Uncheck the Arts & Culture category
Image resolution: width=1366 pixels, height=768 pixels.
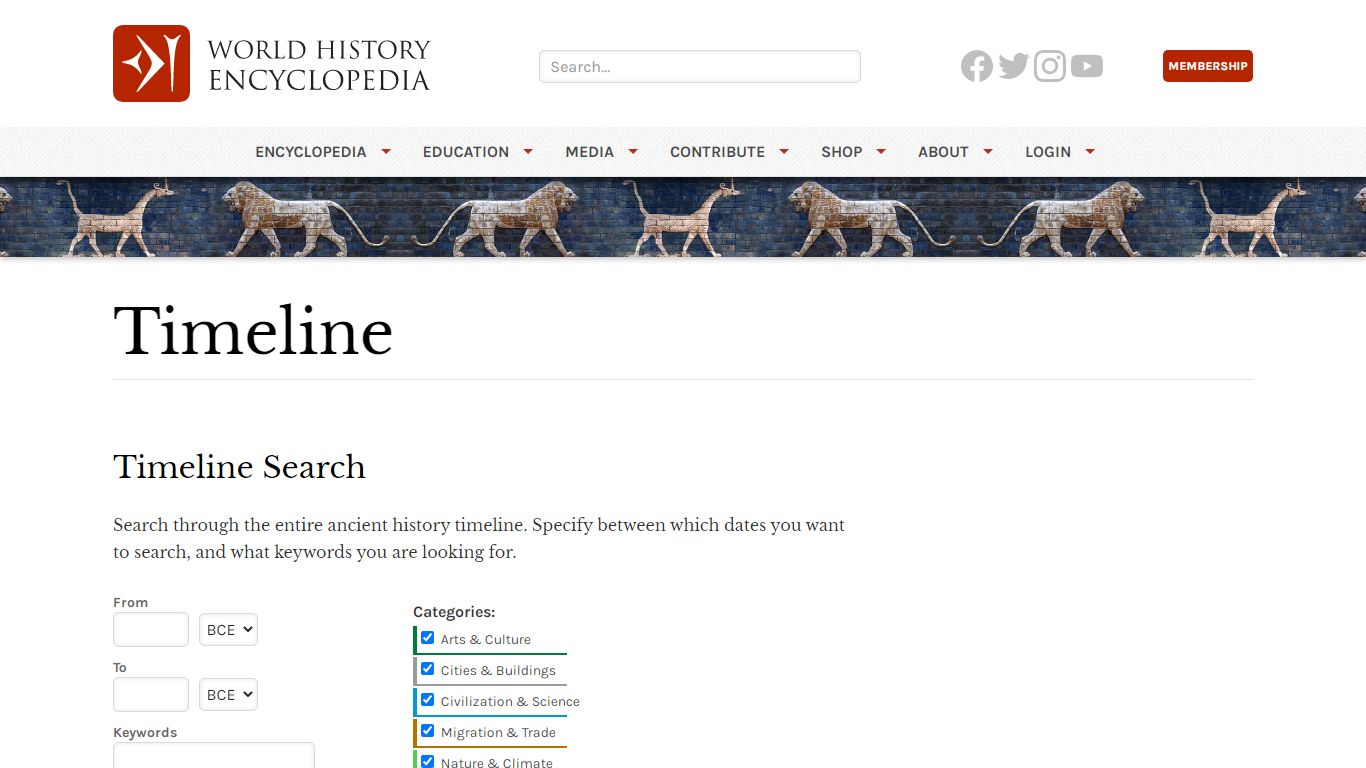tap(428, 638)
